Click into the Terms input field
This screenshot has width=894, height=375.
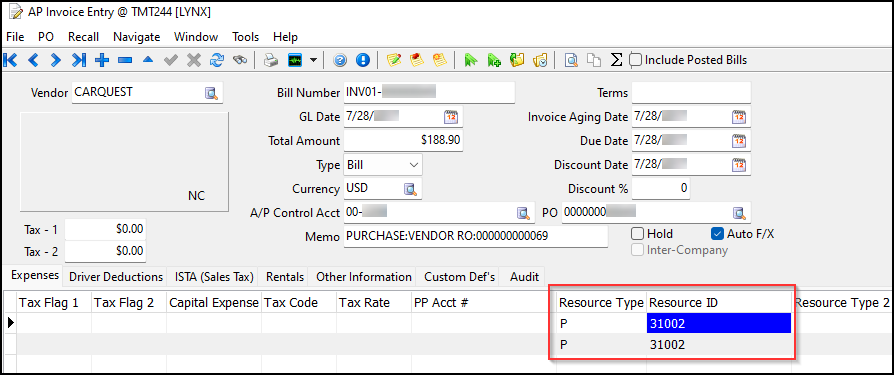(x=691, y=93)
